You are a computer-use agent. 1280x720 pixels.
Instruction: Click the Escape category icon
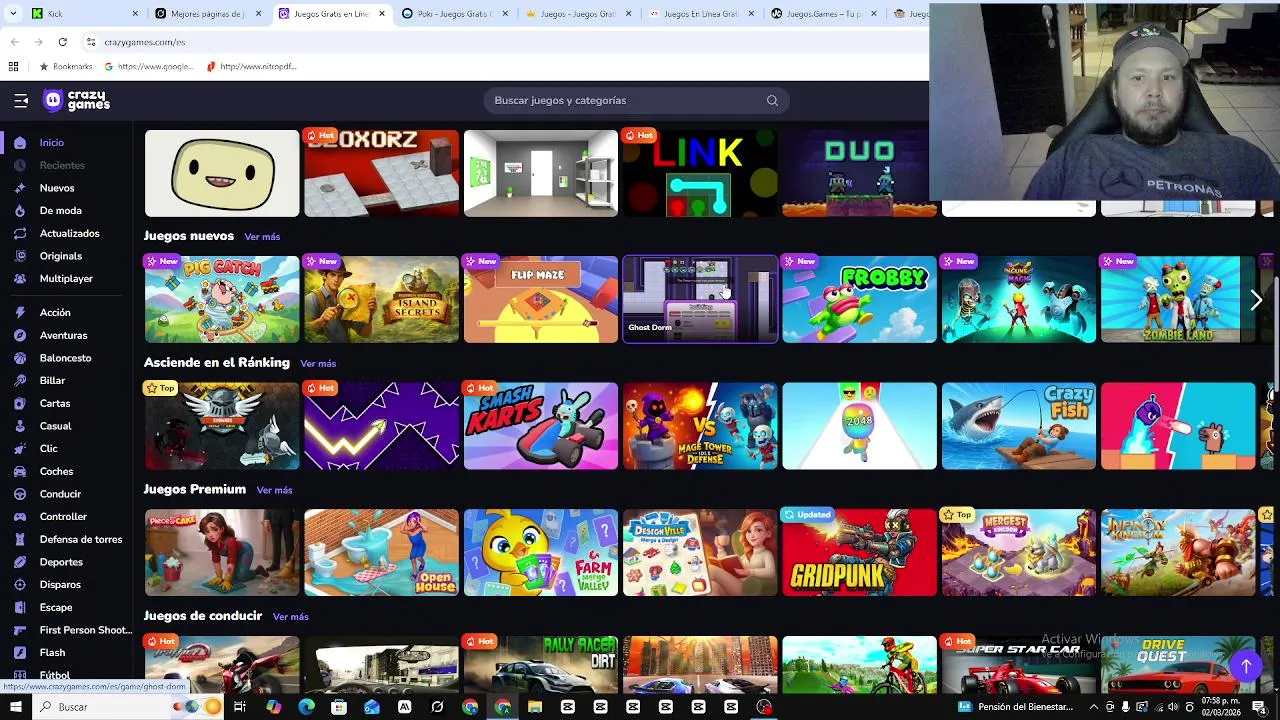point(20,607)
